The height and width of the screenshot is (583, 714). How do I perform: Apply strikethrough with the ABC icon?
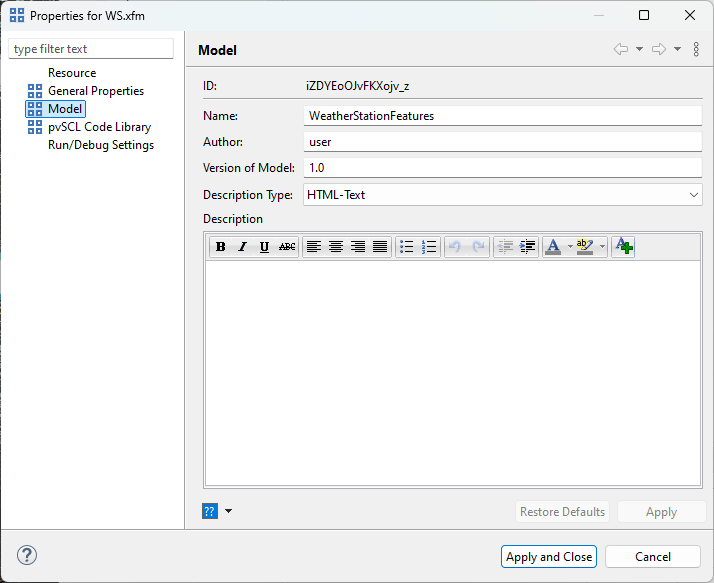287,247
